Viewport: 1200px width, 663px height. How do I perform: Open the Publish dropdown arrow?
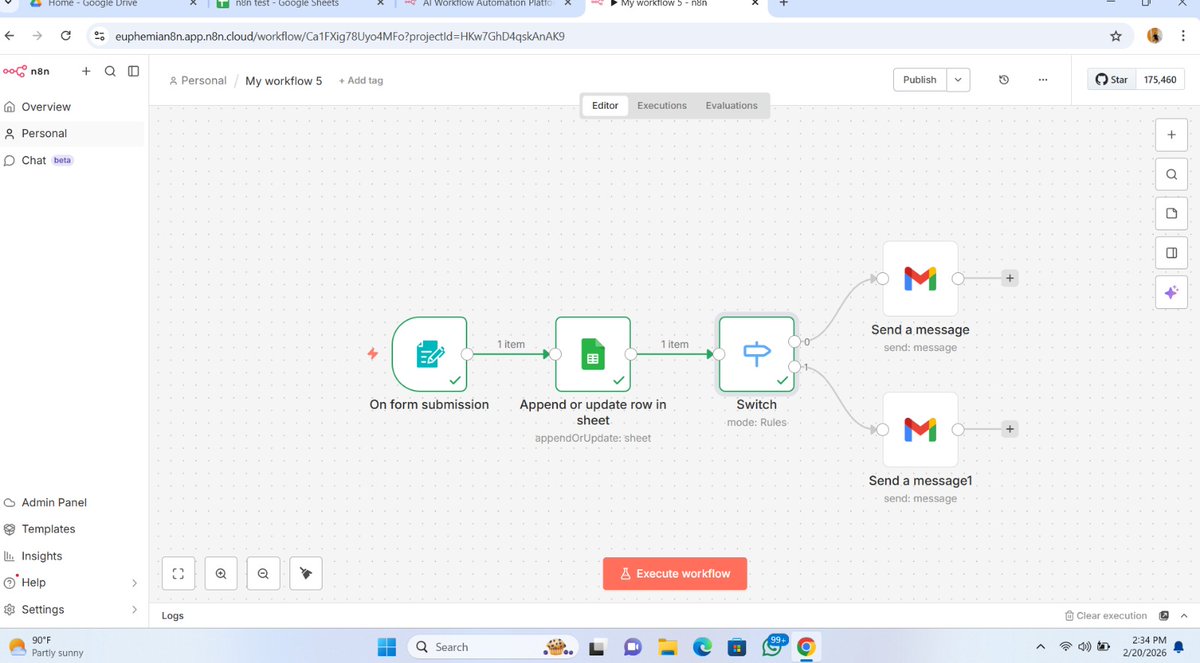pyautogui.click(x=959, y=80)
